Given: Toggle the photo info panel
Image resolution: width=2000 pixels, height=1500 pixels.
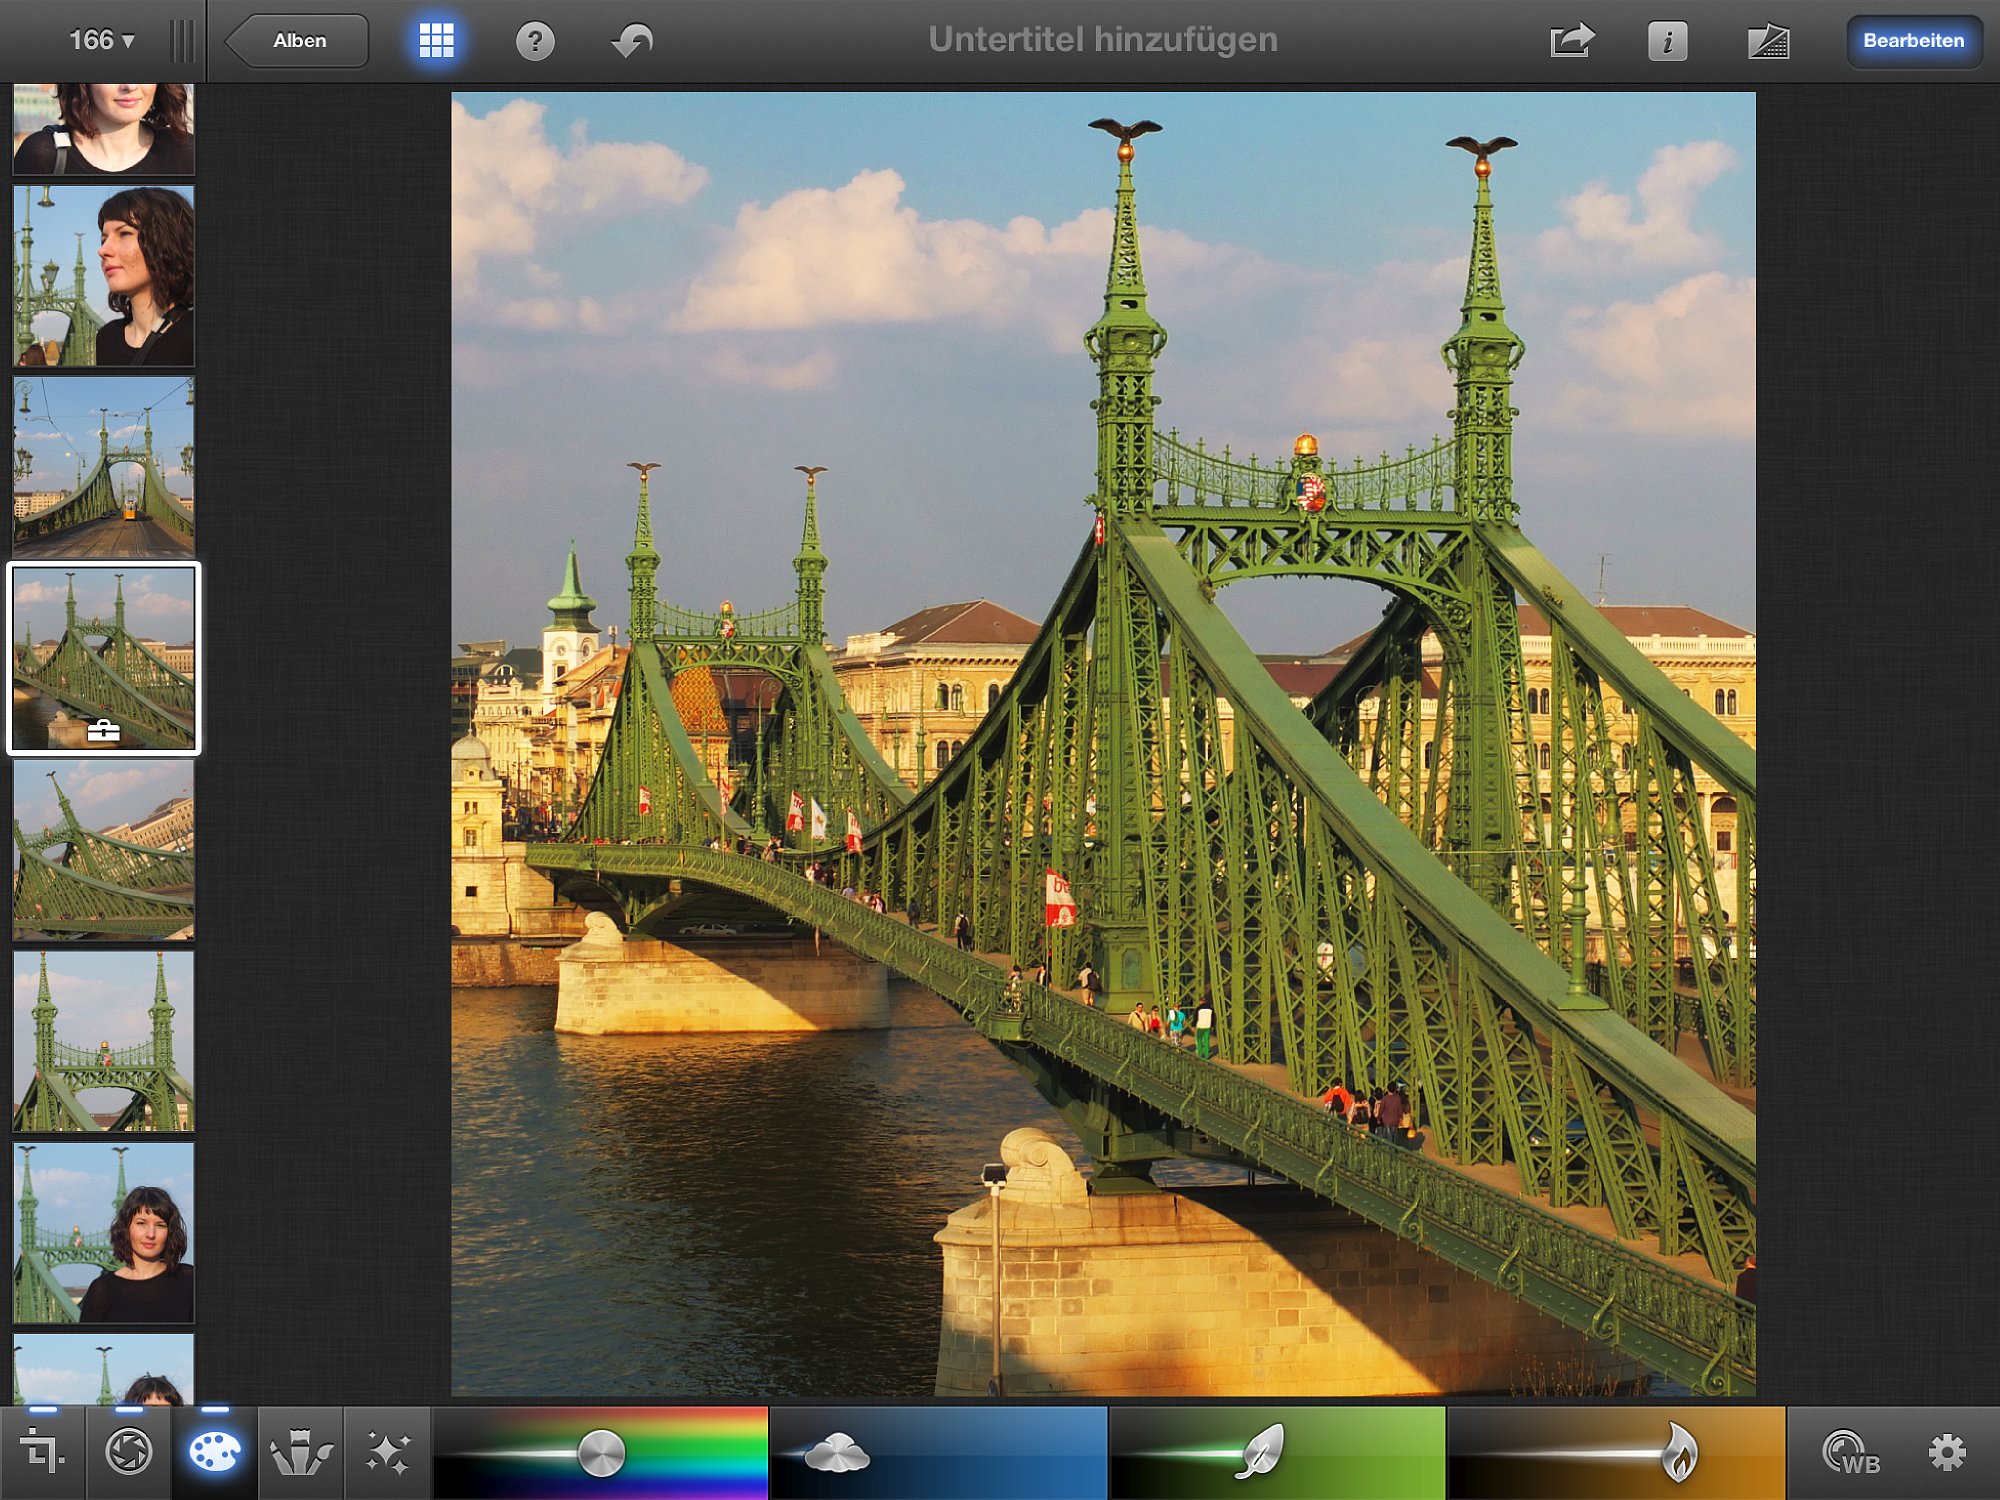Looking at the screenshot, I should click(1667, 41).
